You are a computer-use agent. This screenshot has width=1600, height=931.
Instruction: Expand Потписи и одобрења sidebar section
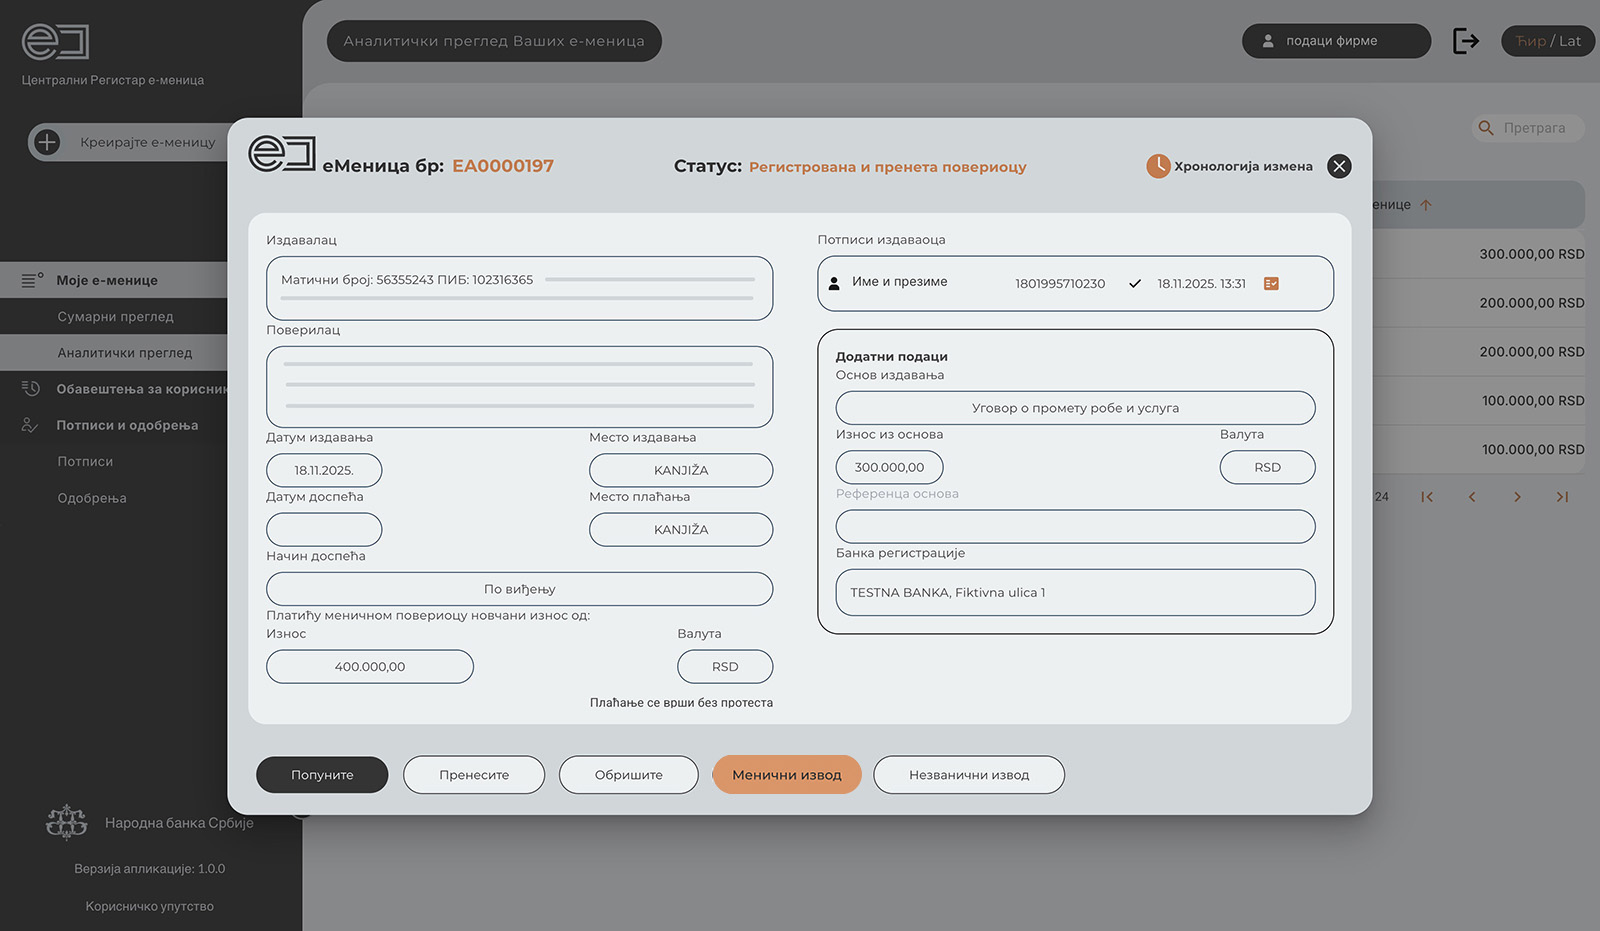[126, 425]
